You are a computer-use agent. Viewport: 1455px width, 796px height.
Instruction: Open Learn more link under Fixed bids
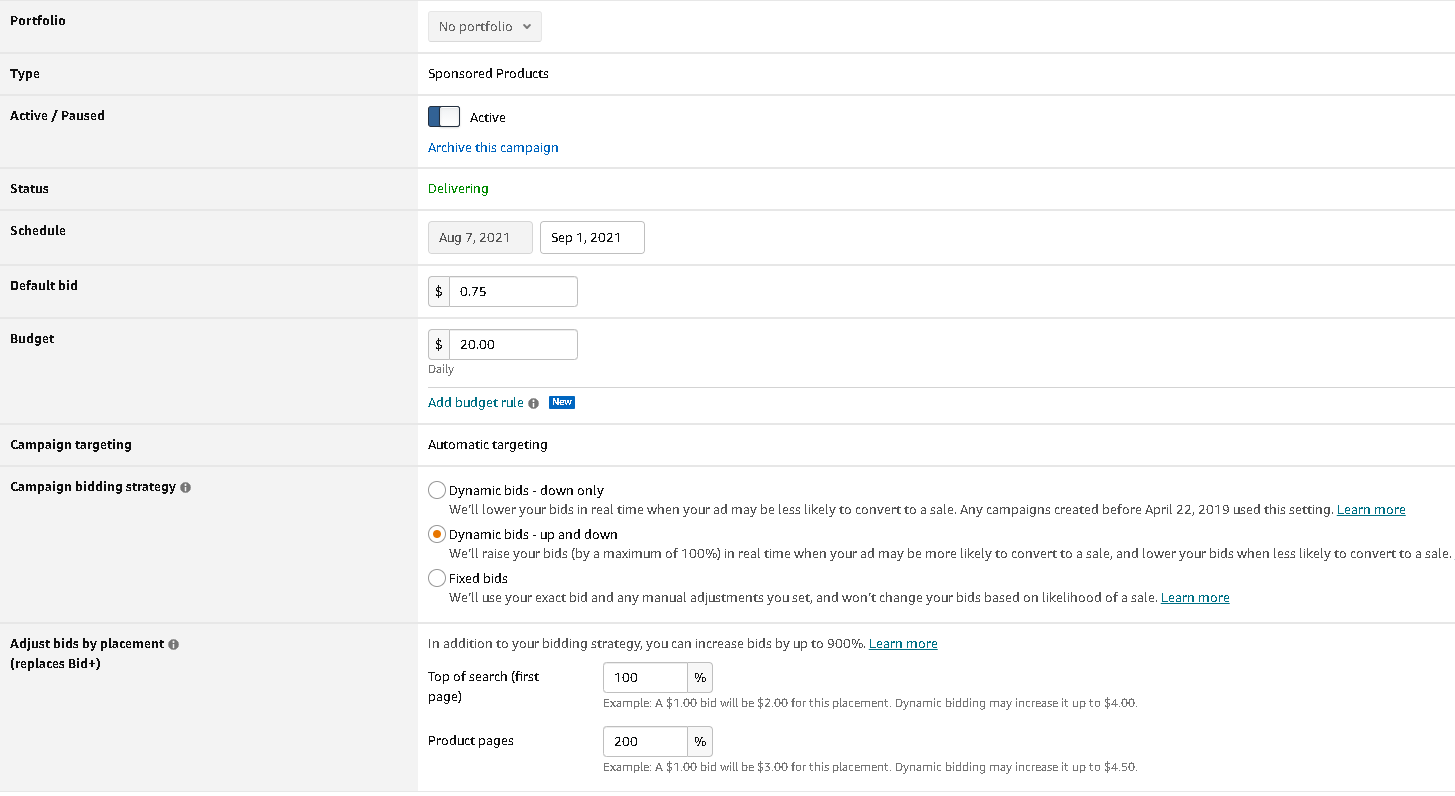[1195, 598]
